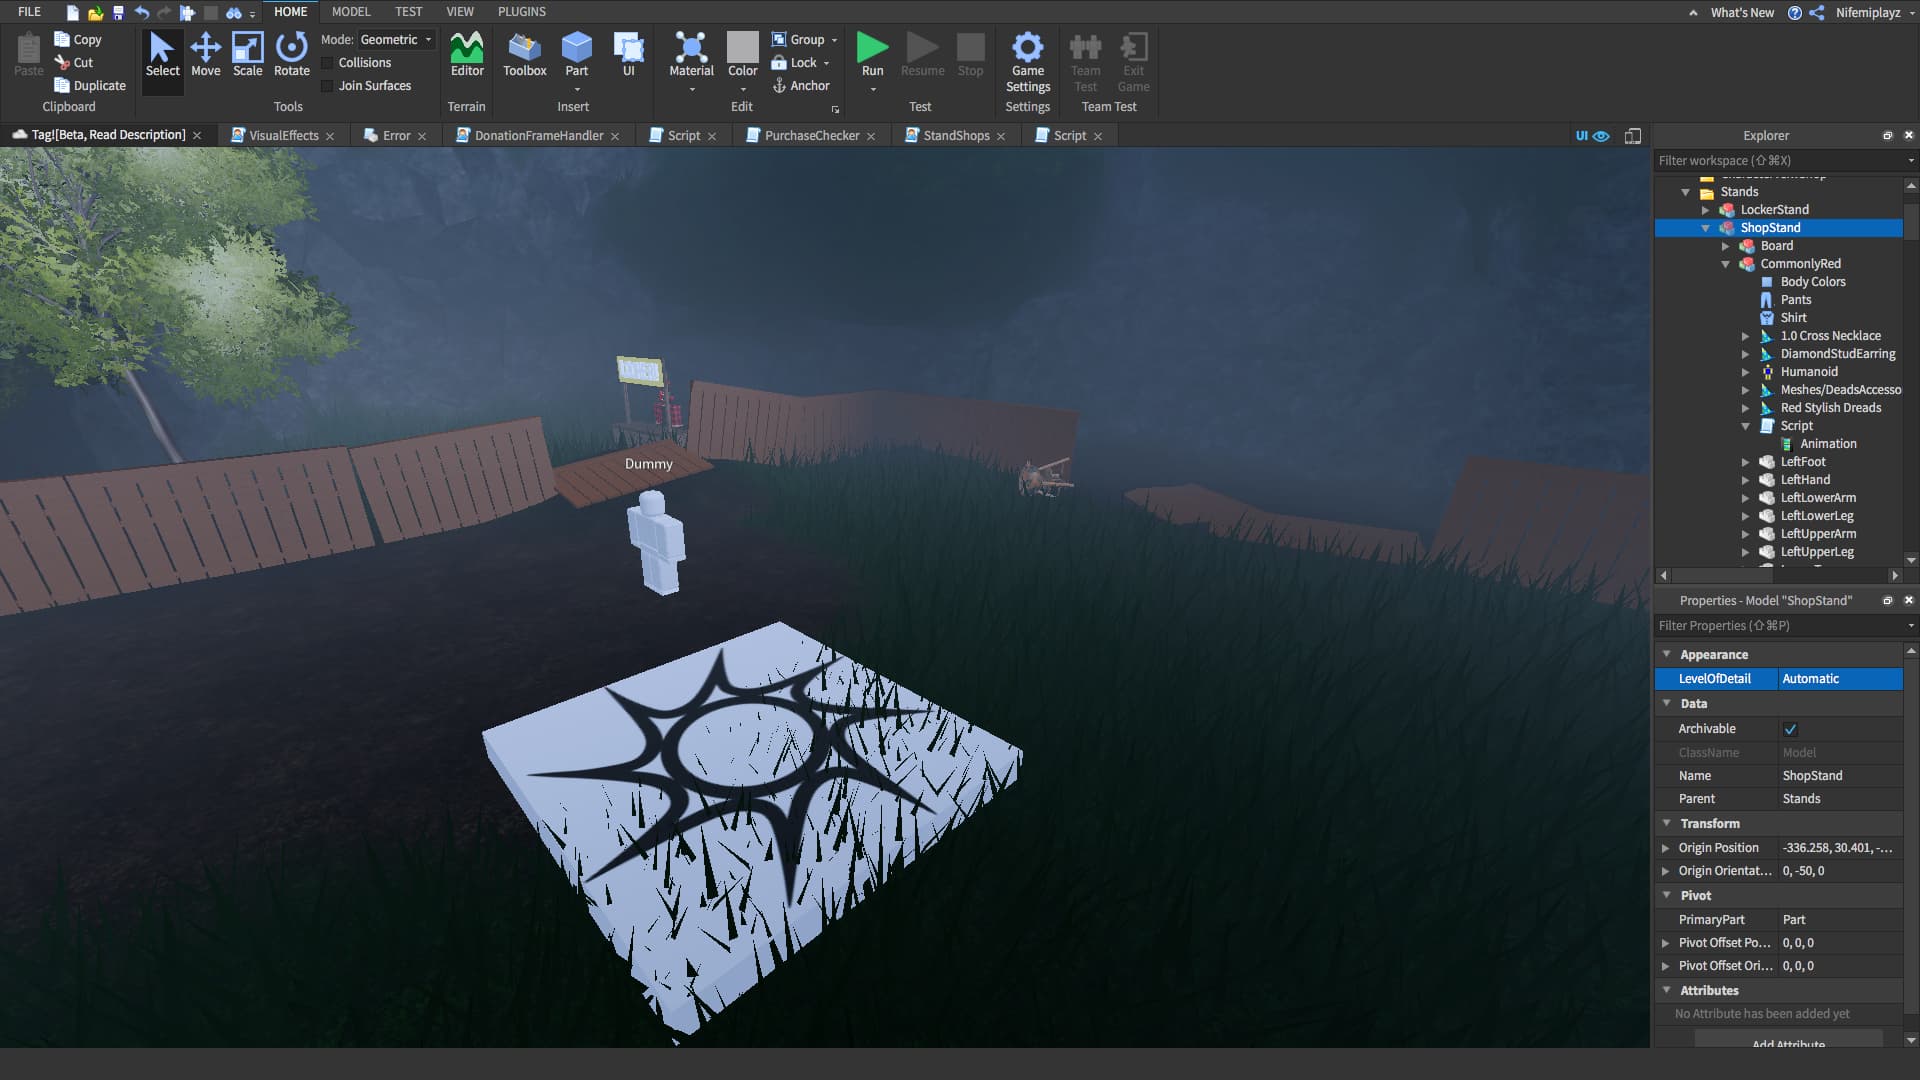Viewport: 1920px width, 1080px height.
Task: Choose the Rotate tool
Action: coord(291,54)
